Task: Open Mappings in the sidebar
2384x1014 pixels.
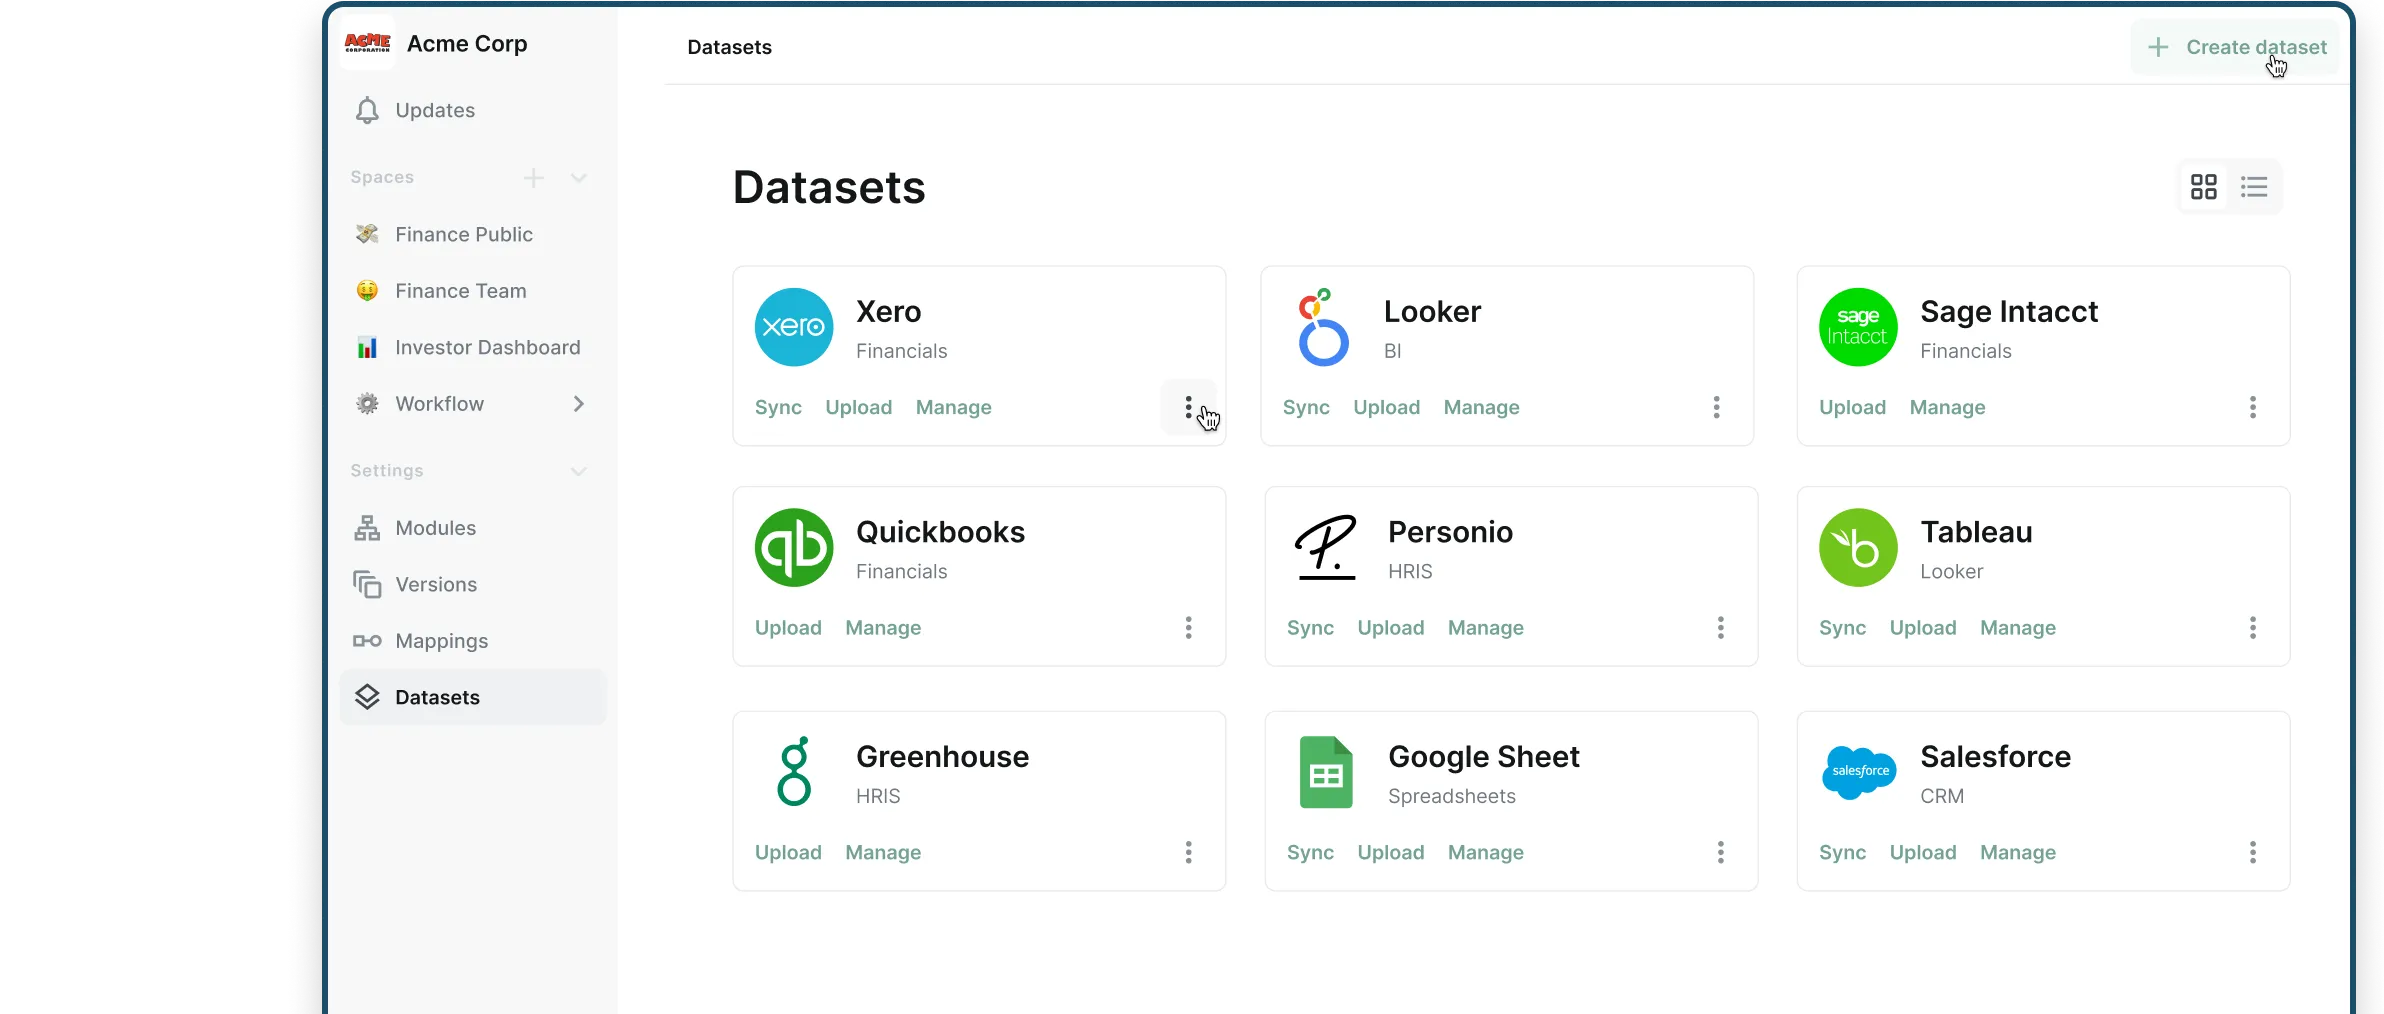Action: pyautogui.click(x=472, y=641)
